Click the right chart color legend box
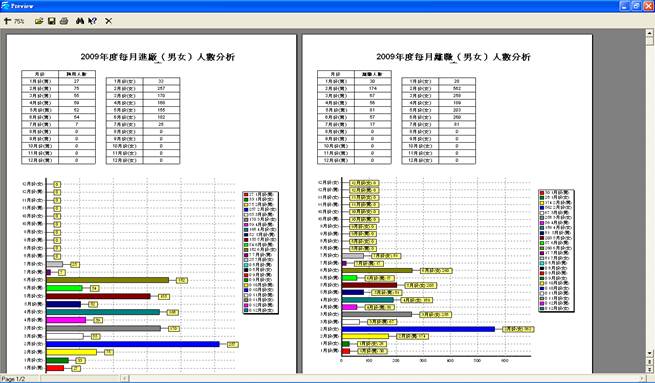 click(x=556, y=251)
